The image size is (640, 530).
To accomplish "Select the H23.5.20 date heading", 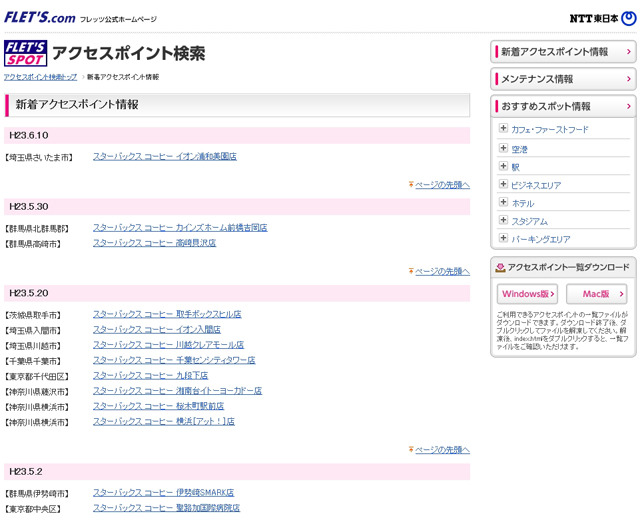I will pyautogui.click(x=29, y=293).
